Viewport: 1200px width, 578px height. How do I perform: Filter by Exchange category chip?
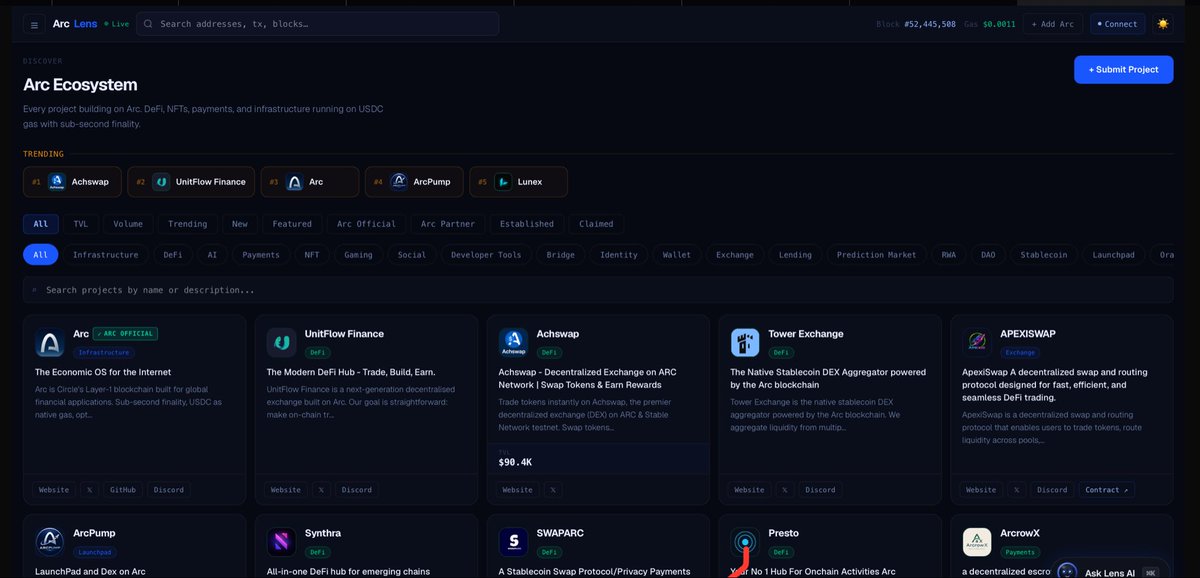734,255
